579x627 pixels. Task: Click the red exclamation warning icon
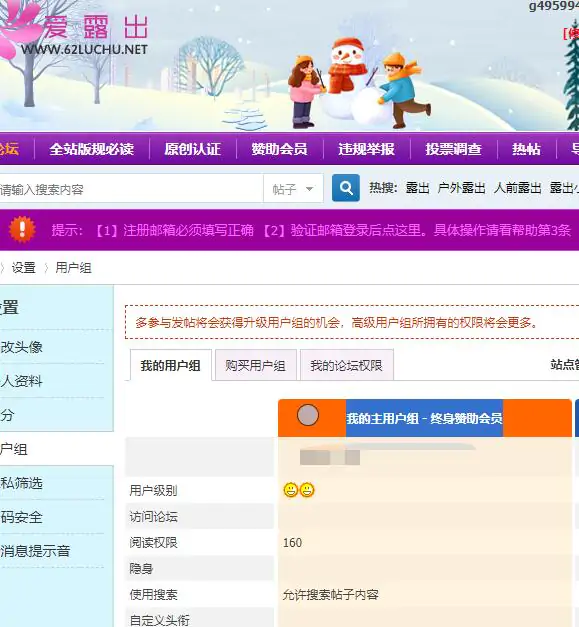click(22, 230)
